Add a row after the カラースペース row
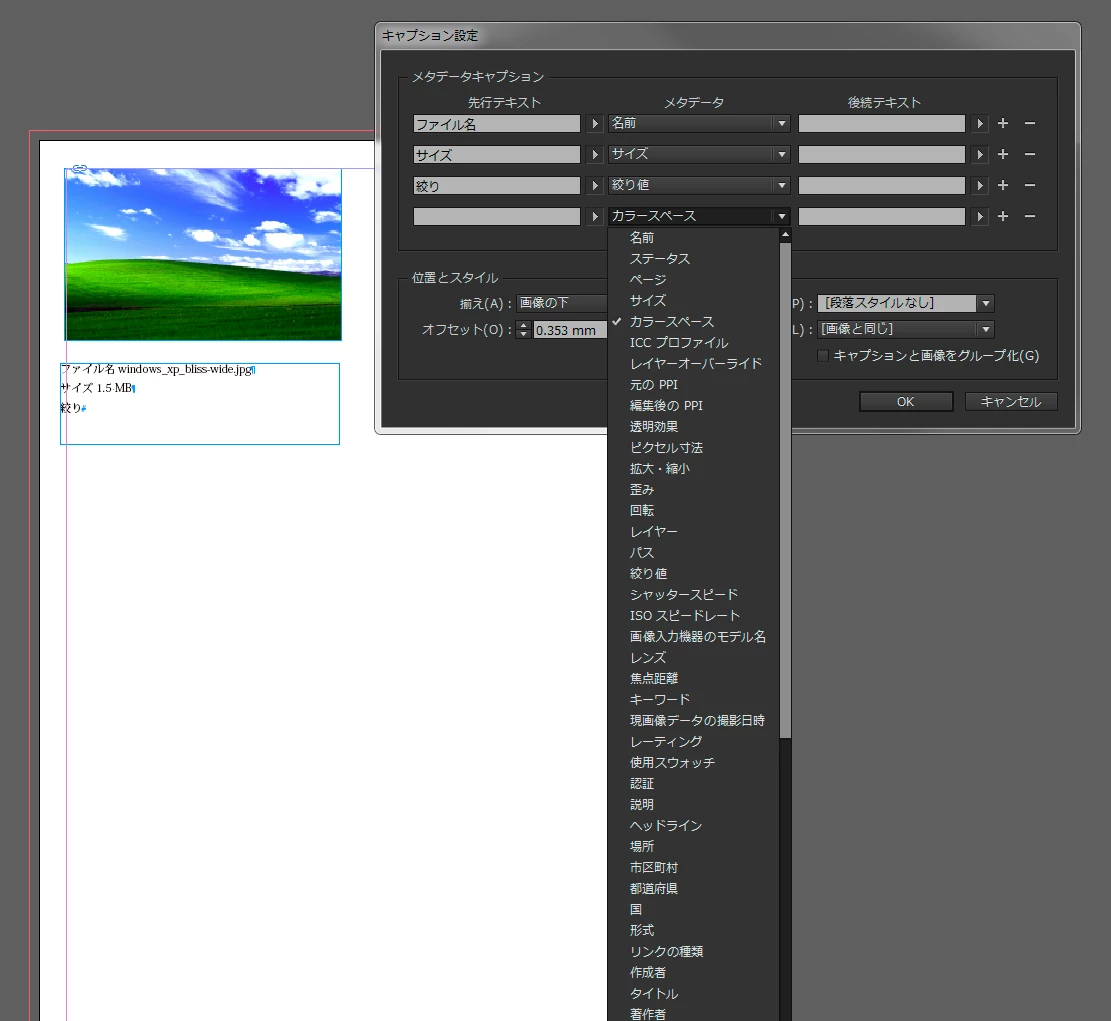The width and height of the screenshot is (1111, 1021). [1003, 216]
